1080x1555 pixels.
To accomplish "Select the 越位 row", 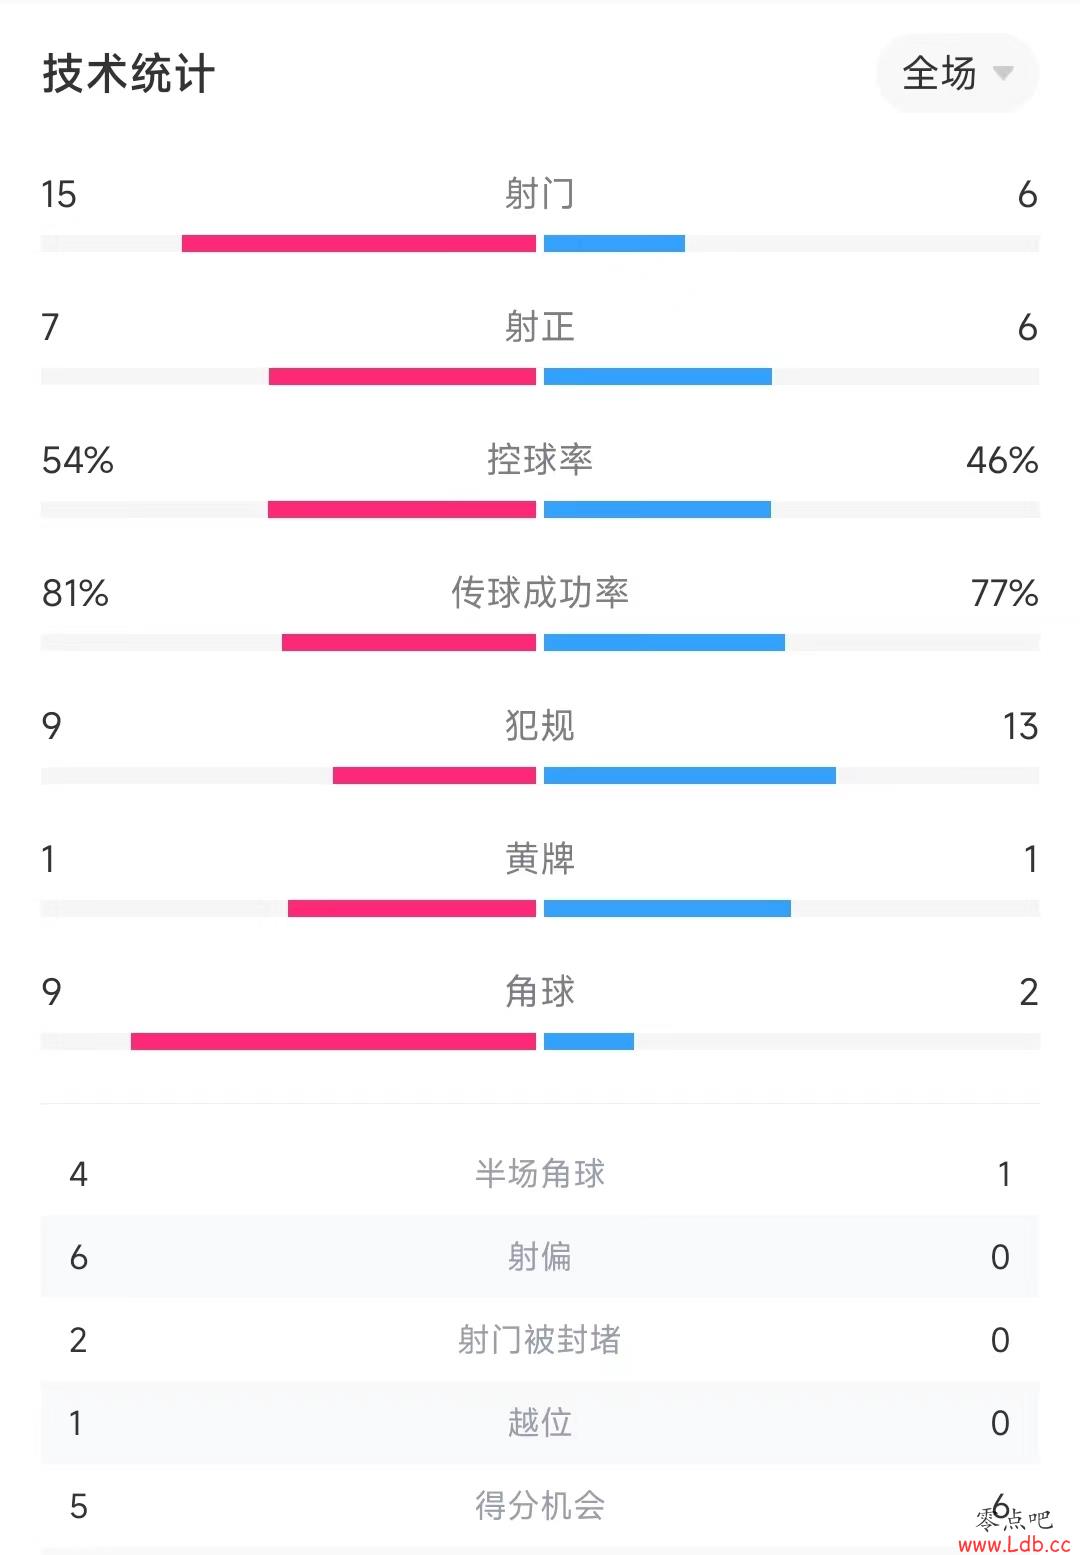I will (x=540, y=1422).
